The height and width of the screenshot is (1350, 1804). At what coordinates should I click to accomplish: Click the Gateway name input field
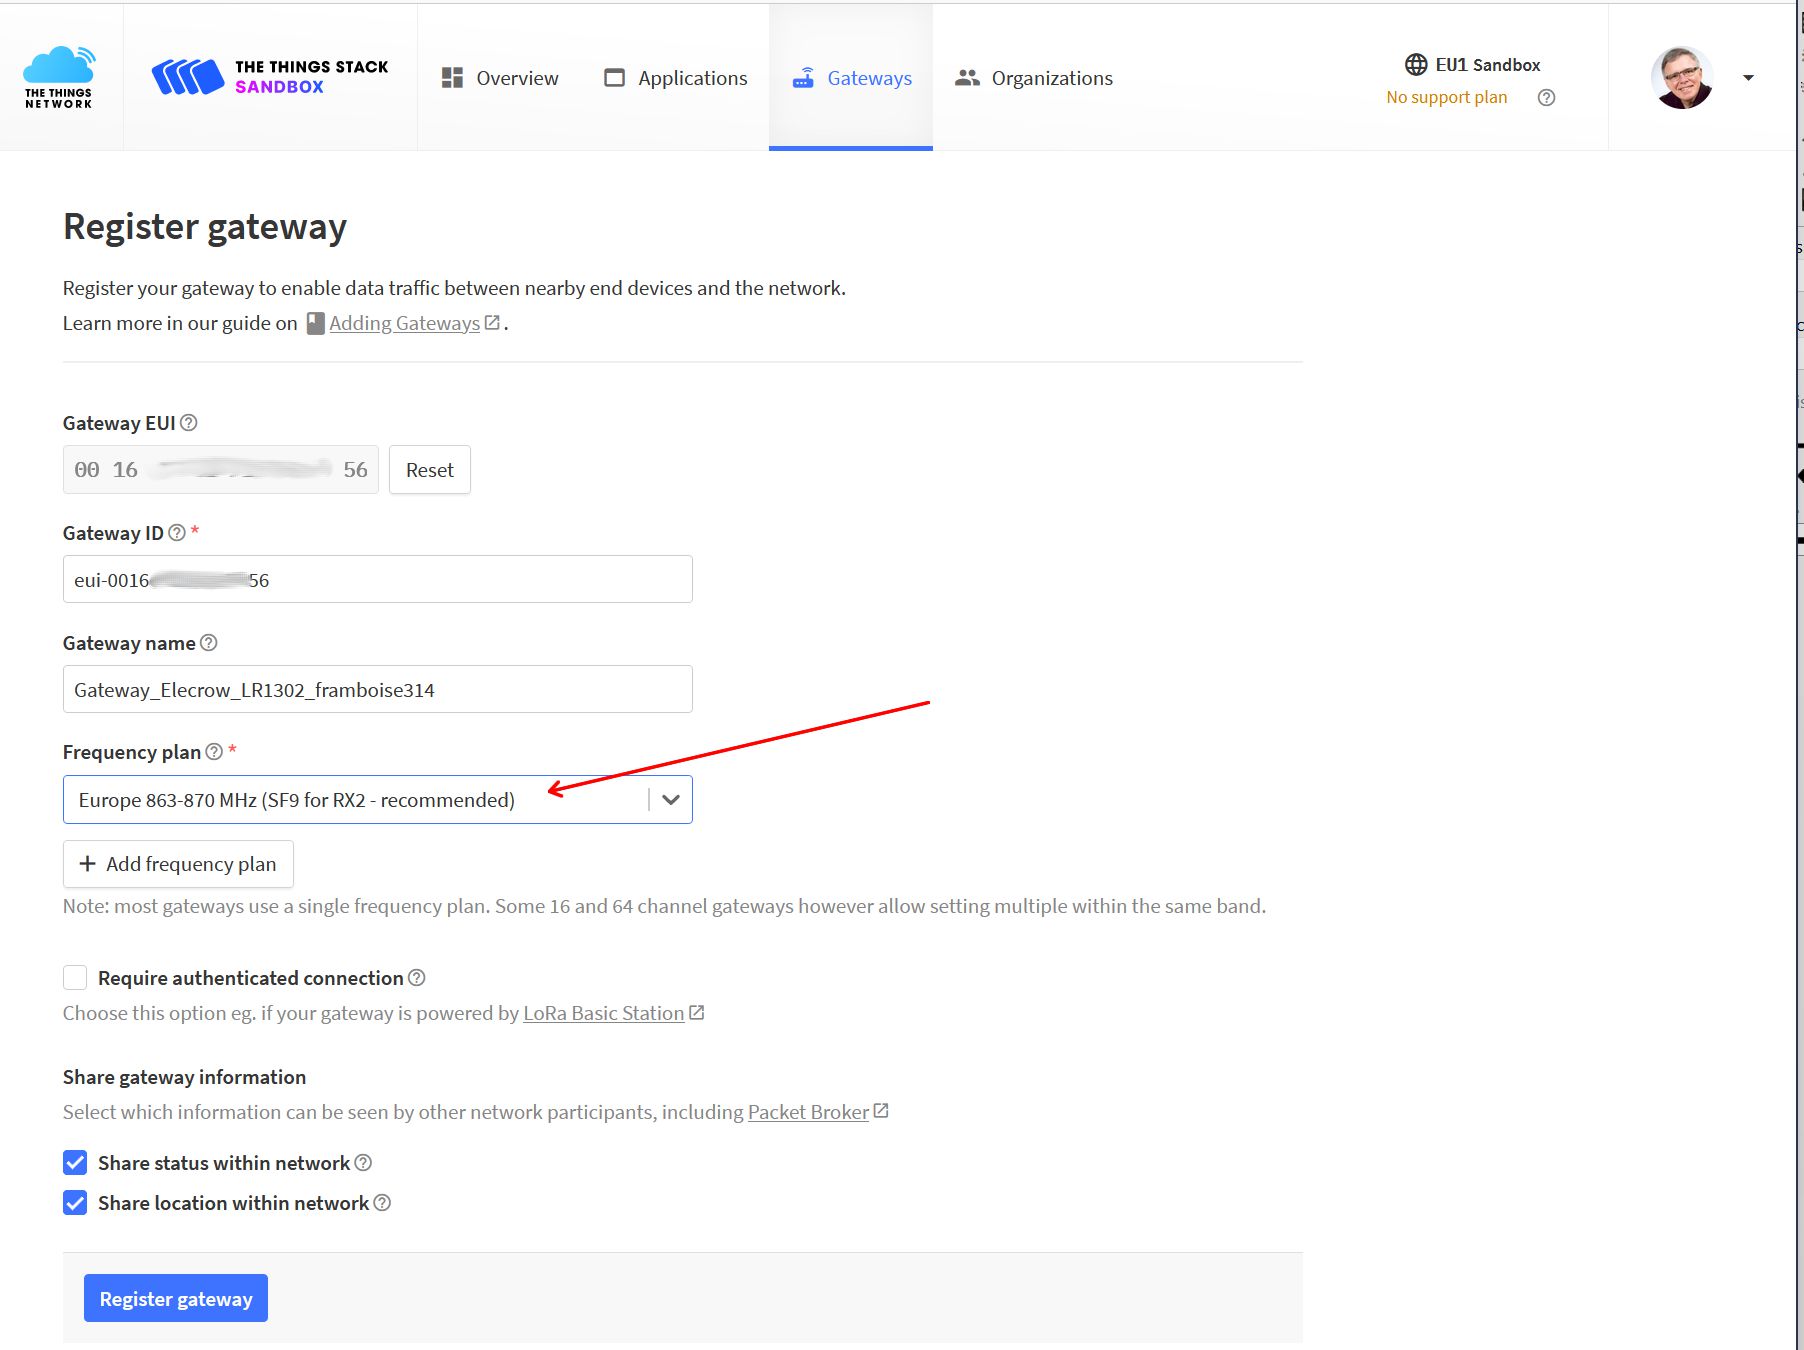coord(378,689)
